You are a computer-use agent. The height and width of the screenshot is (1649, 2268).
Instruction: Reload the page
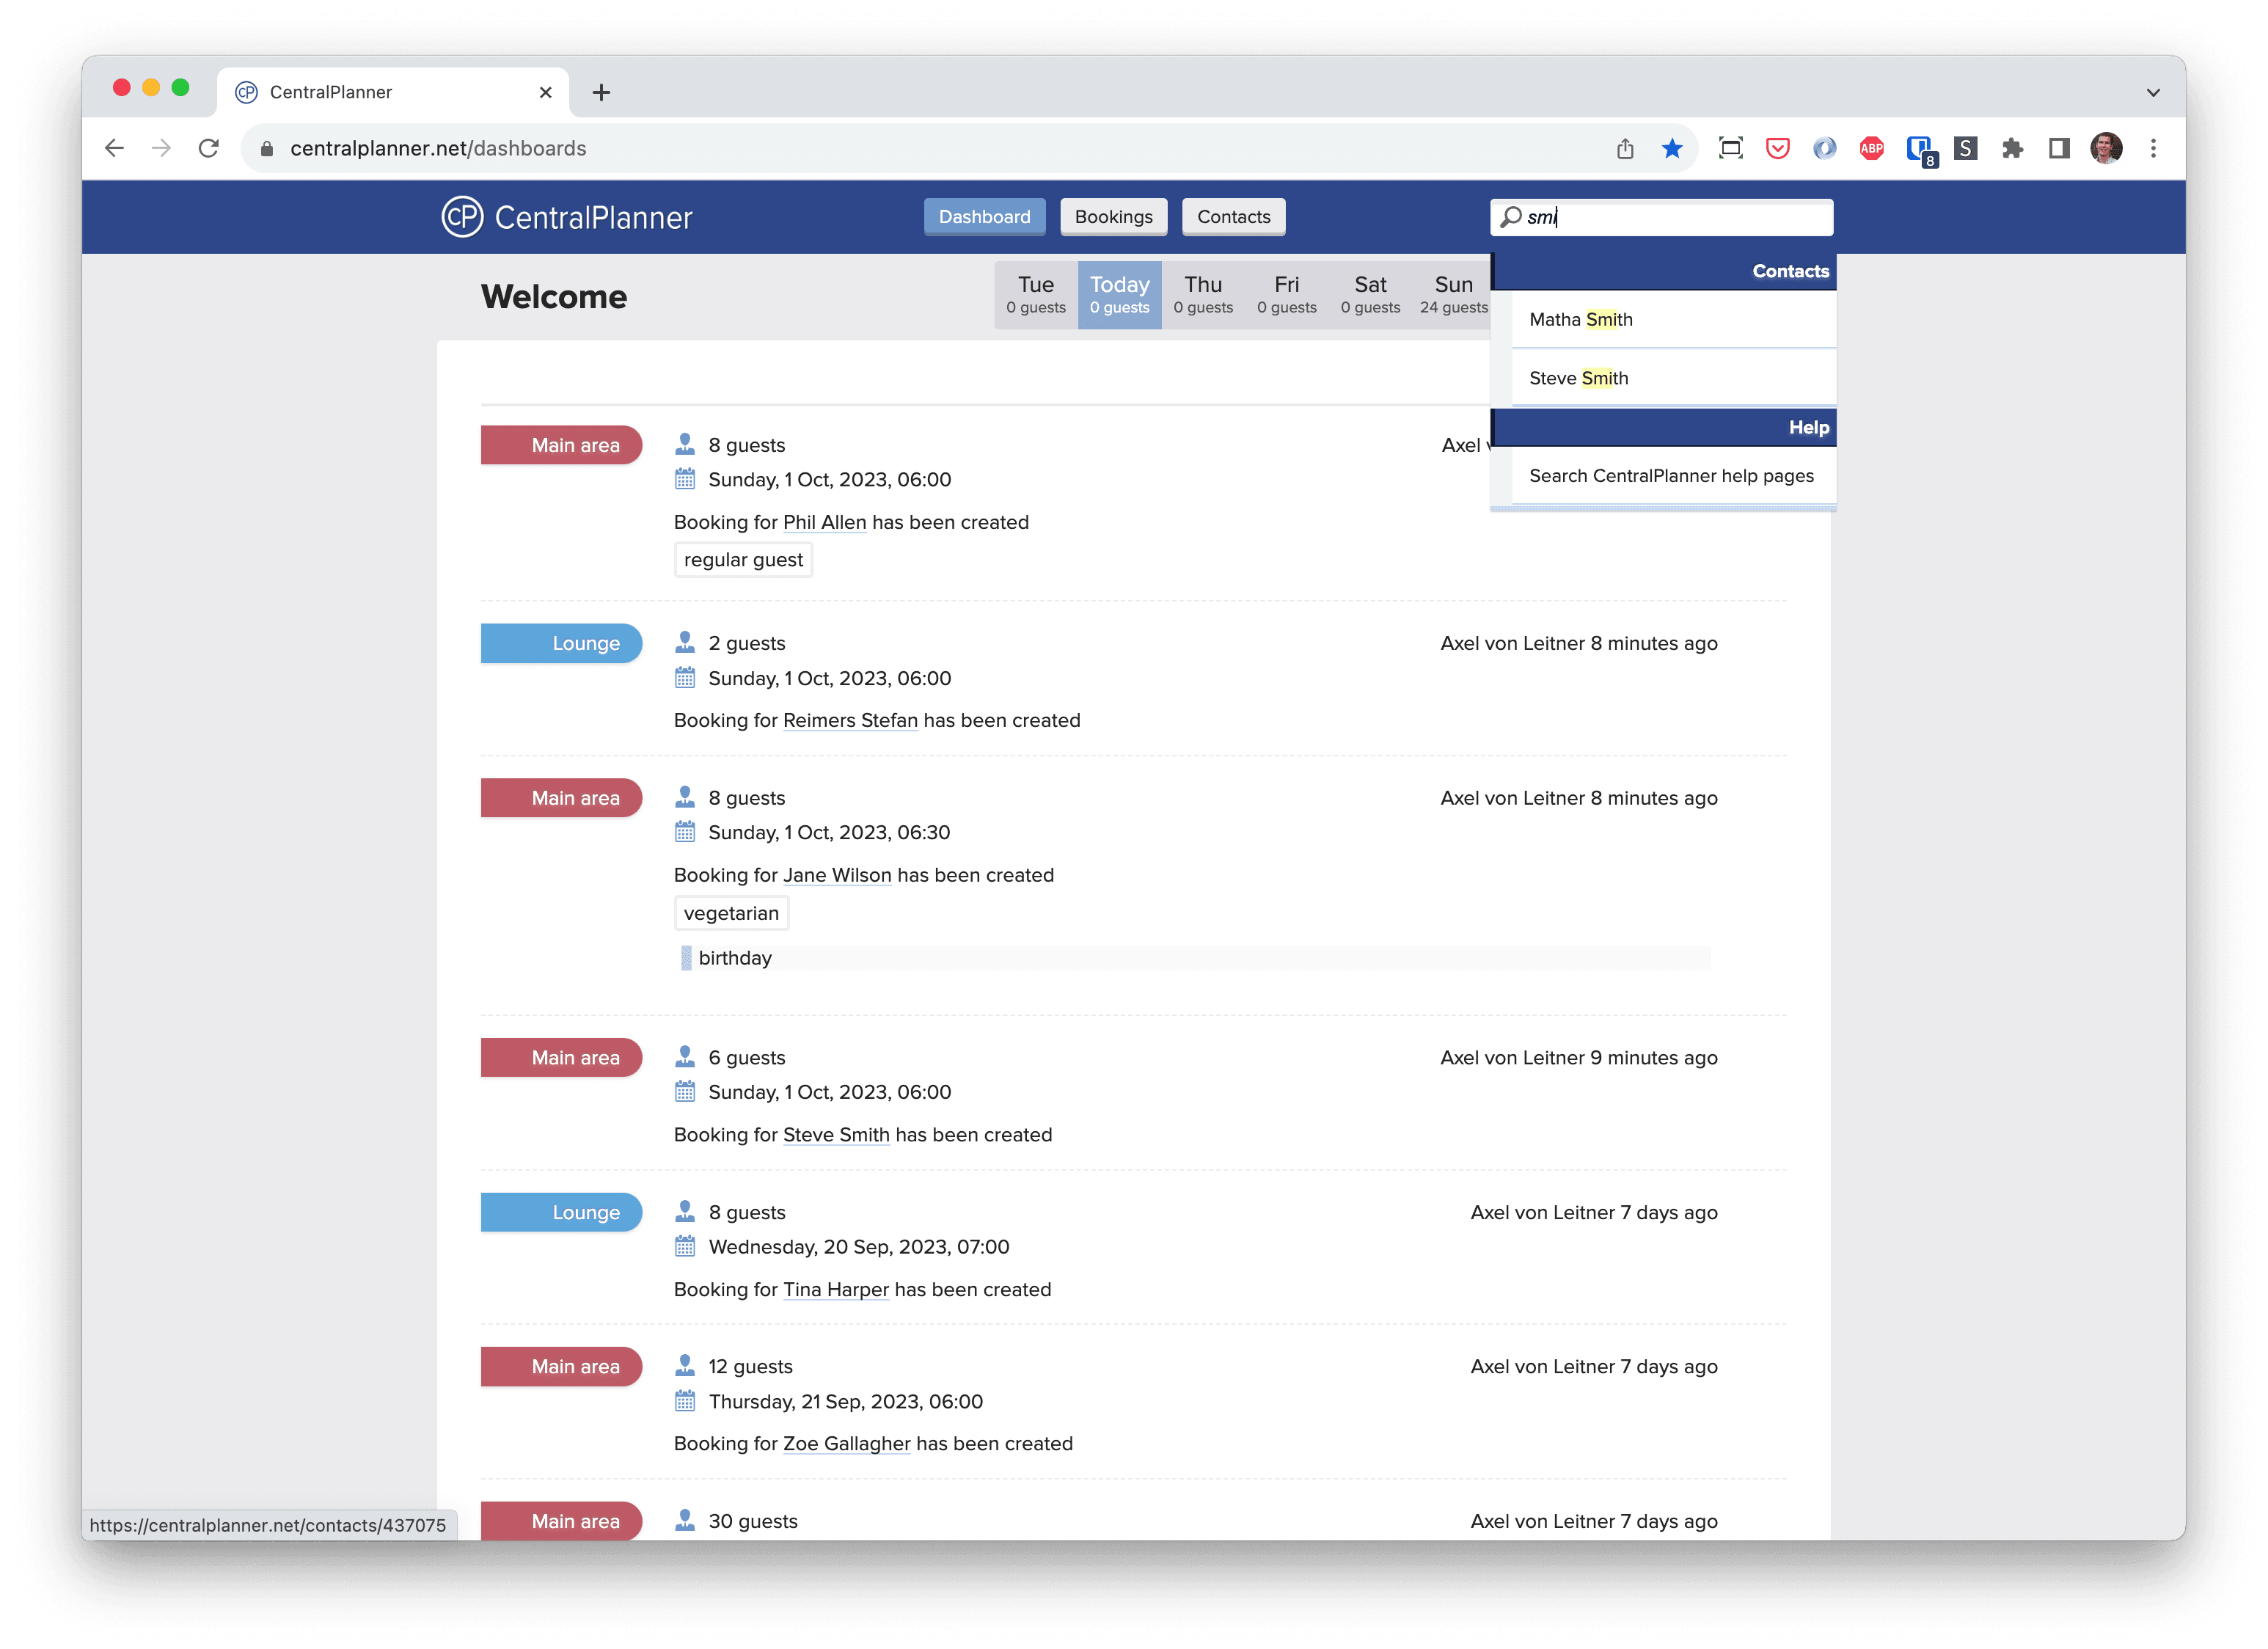click(x=208, y=148)
